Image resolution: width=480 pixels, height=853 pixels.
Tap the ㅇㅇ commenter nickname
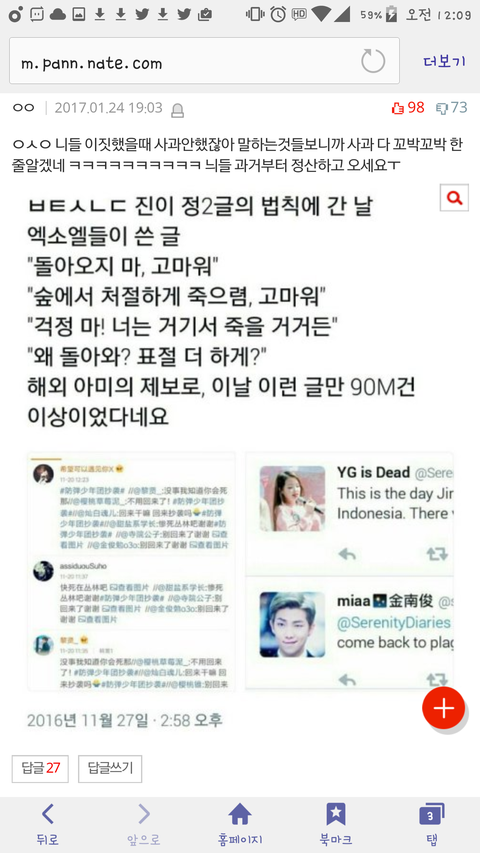click(x=23, y=108)
